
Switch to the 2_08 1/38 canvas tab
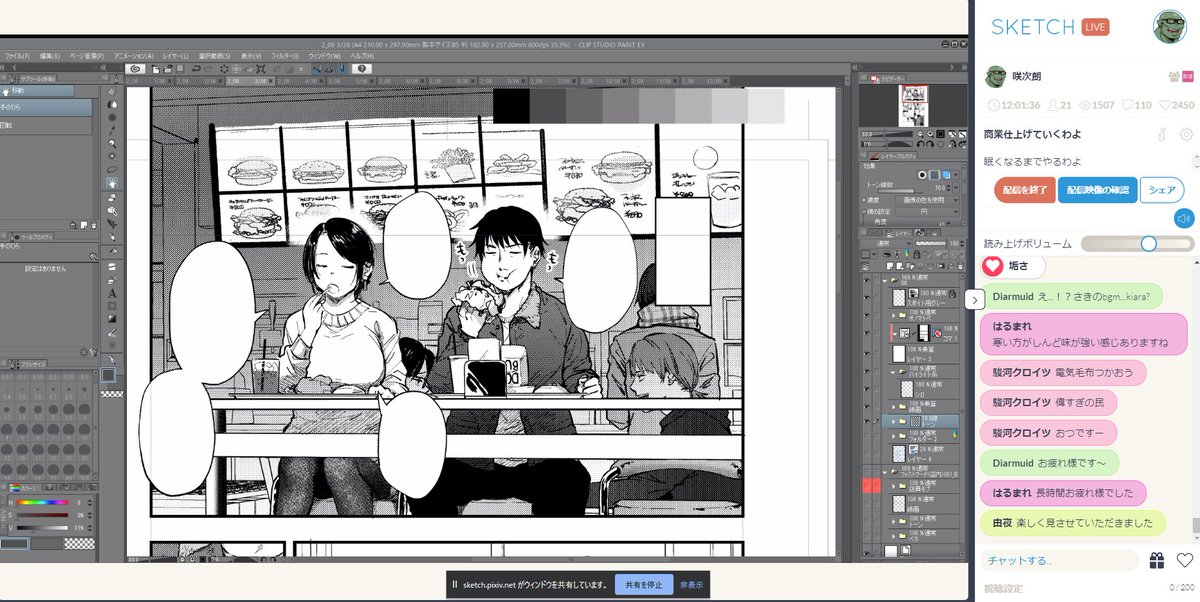click(x=150, y=81)
